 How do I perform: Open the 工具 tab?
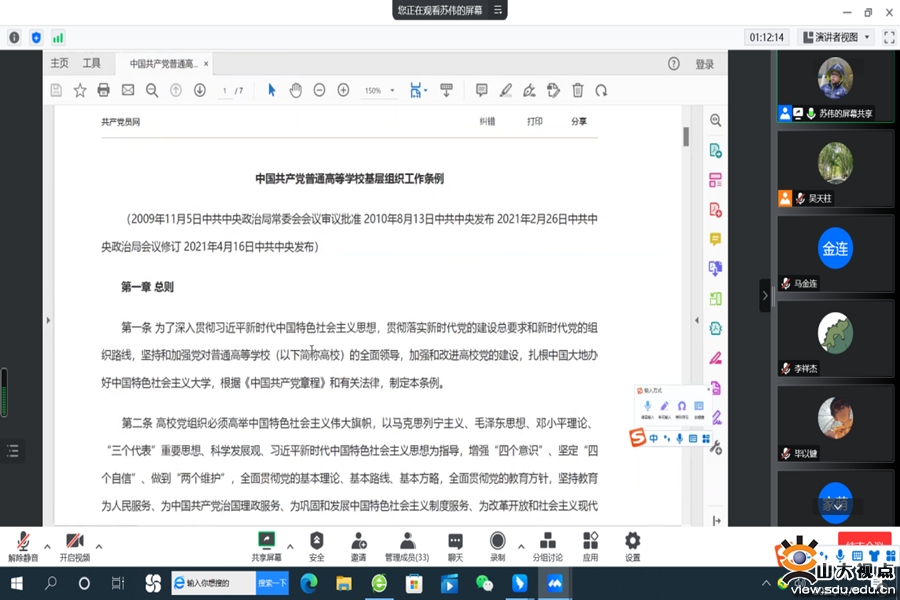(x=91, y=64)
